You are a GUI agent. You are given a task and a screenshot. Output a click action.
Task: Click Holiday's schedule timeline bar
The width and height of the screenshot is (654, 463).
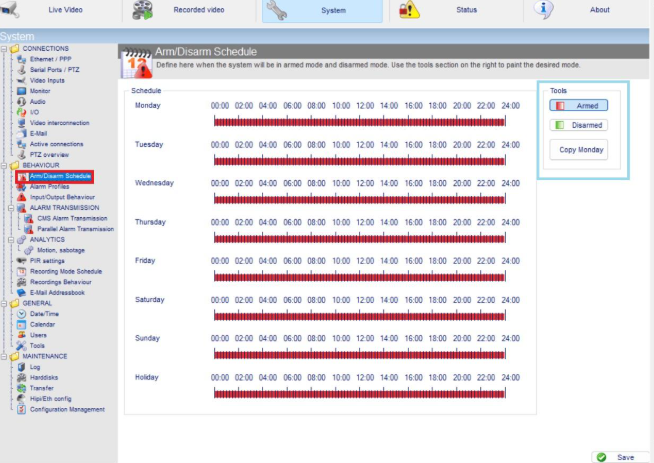(x=360, y=394)
